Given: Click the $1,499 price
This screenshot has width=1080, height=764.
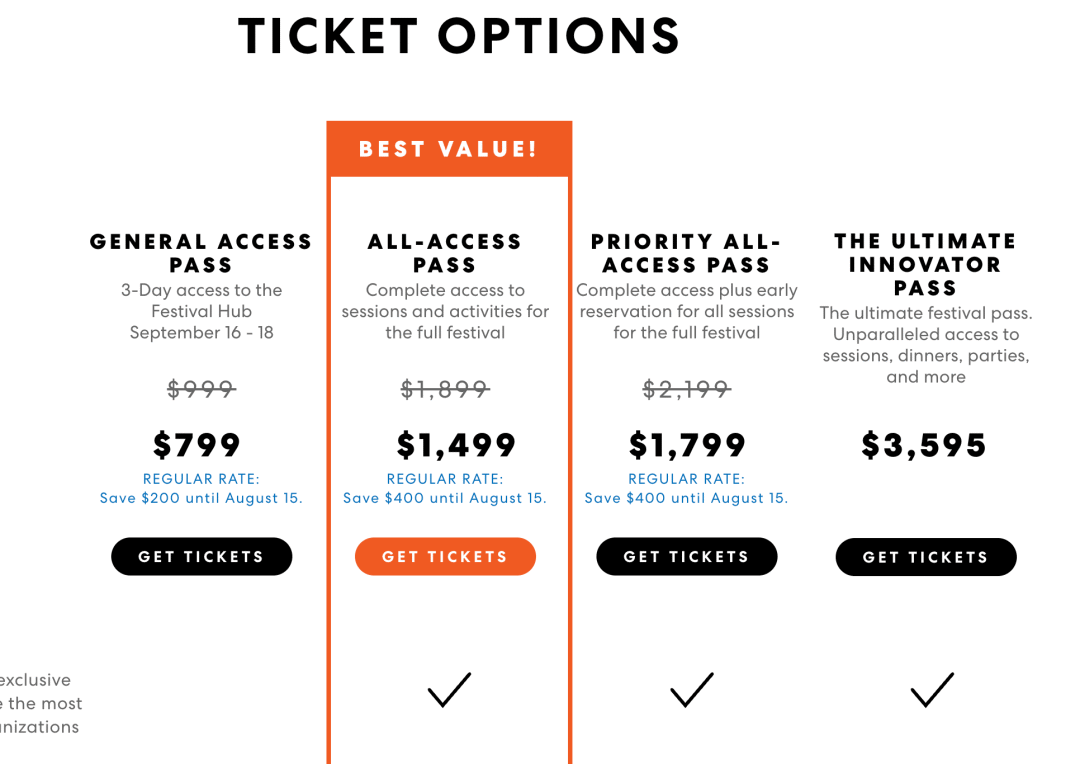Looking at the screenshot, I should pos(456,444).
